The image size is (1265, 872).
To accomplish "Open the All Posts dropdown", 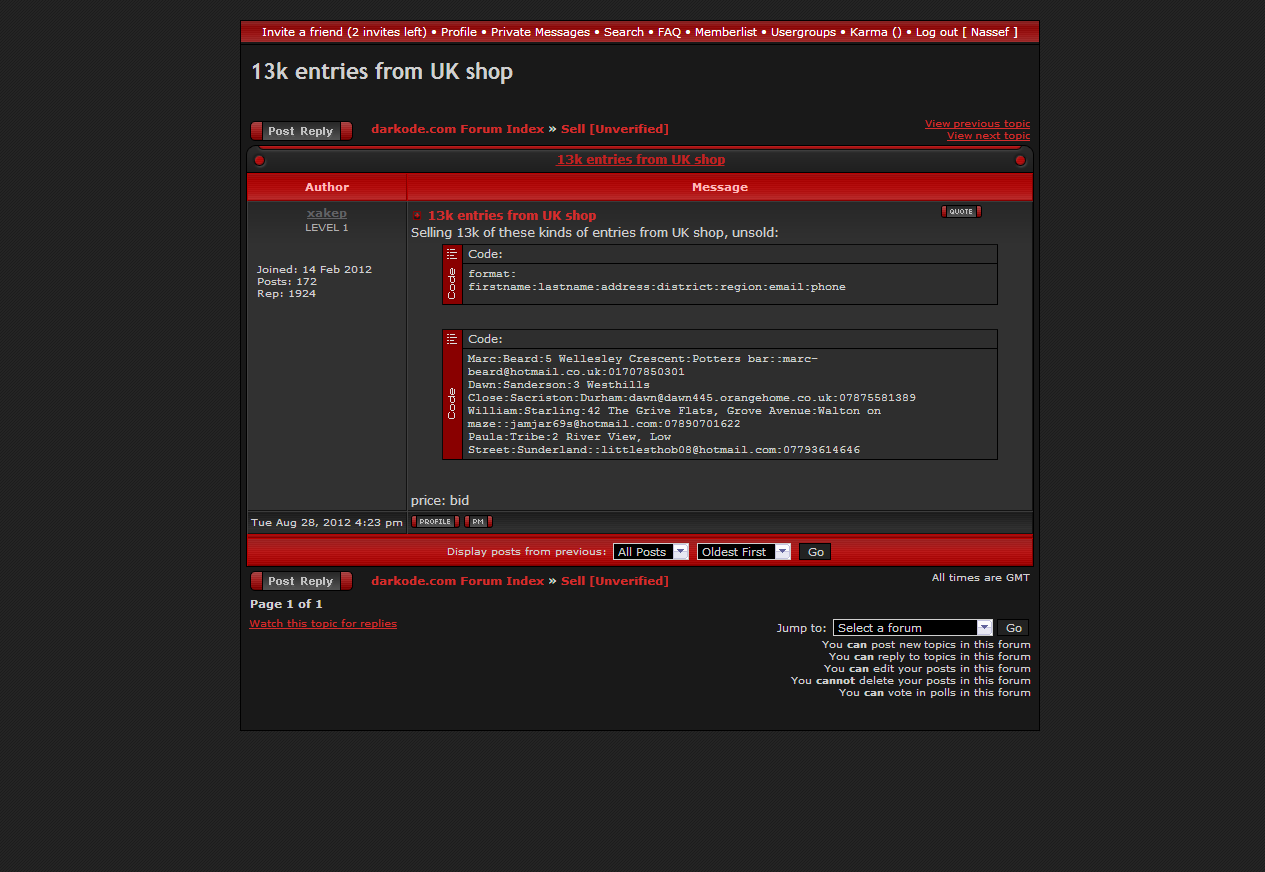I will tap(650, 552).
